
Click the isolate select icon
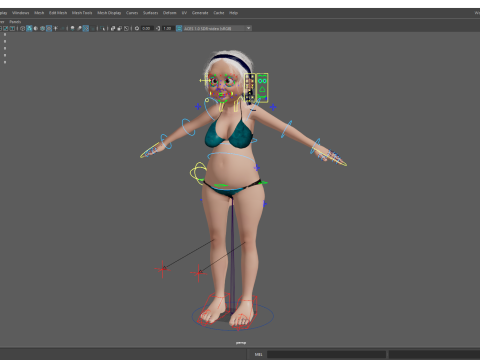click(x=102, y=28)
